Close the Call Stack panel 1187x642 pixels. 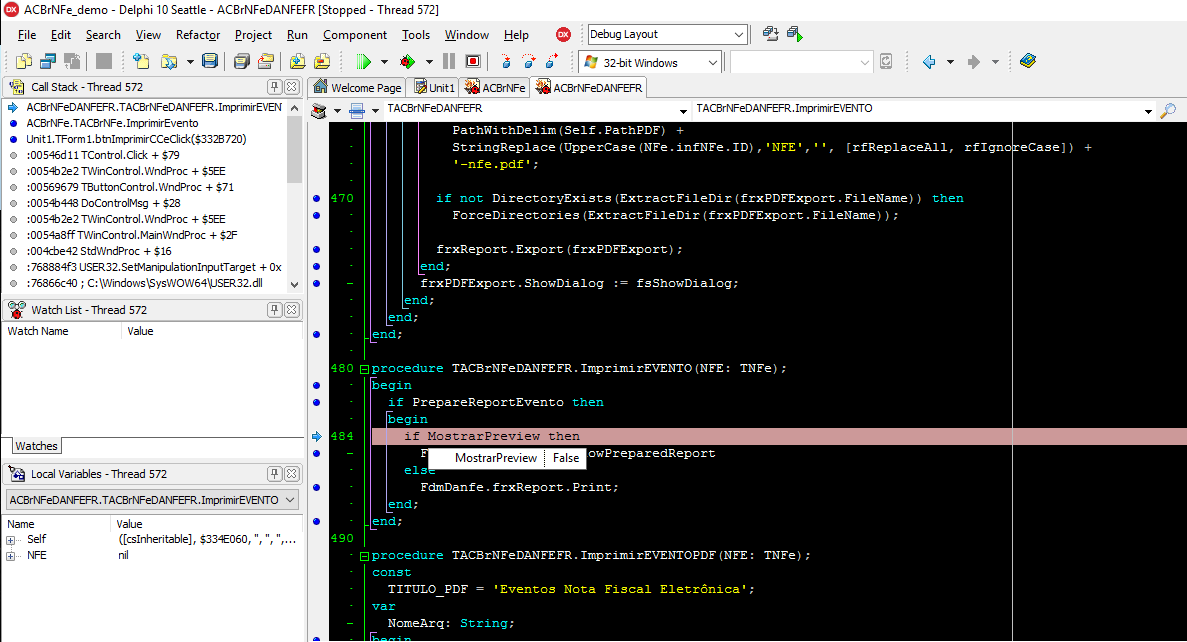291,87
